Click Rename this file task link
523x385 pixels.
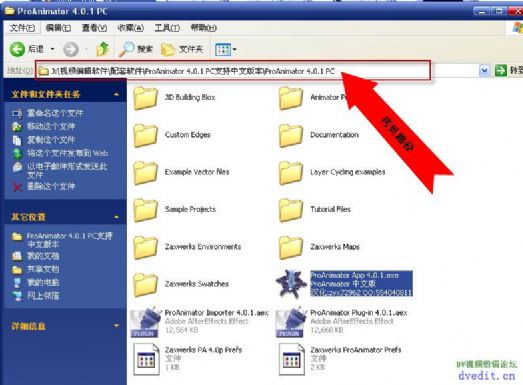pos(55,113)
